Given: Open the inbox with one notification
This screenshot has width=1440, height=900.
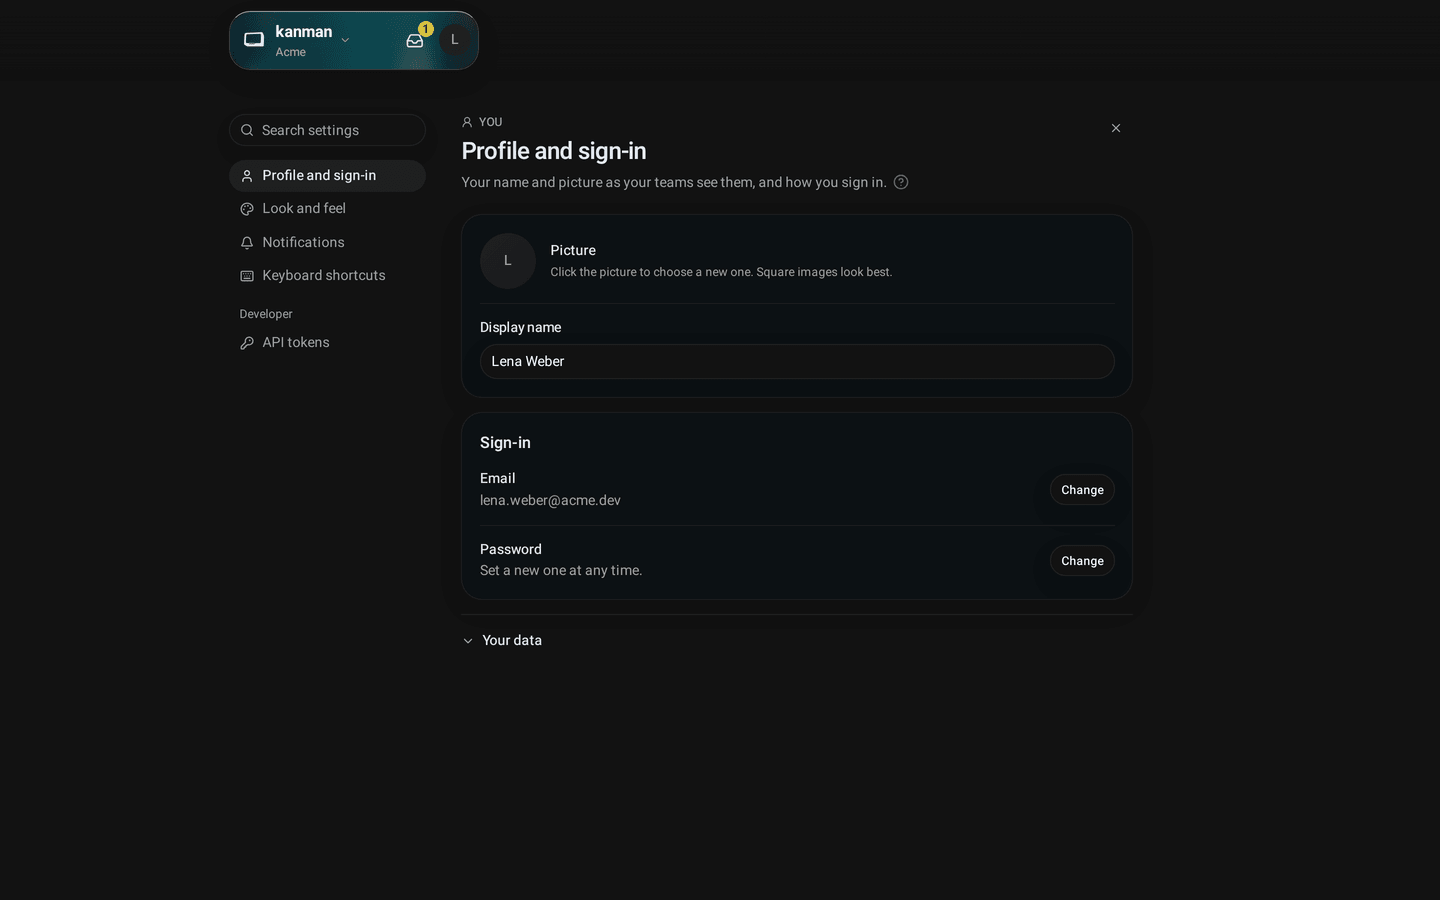Looking at the screenshot, I should (415, 40).
